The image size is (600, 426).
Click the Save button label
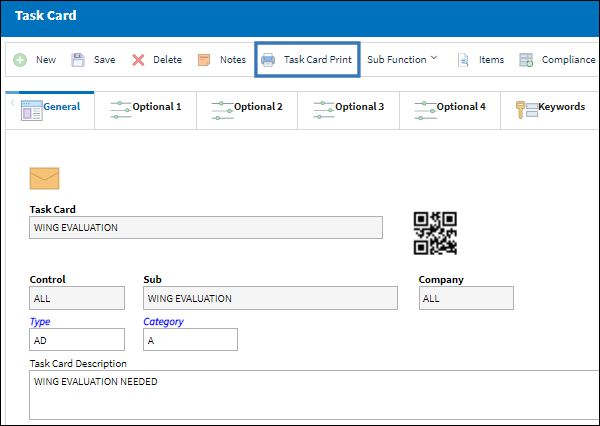[104, 60]
